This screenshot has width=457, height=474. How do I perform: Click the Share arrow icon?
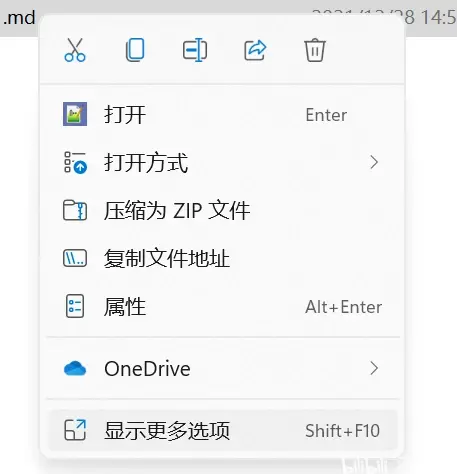coord(255,50)
